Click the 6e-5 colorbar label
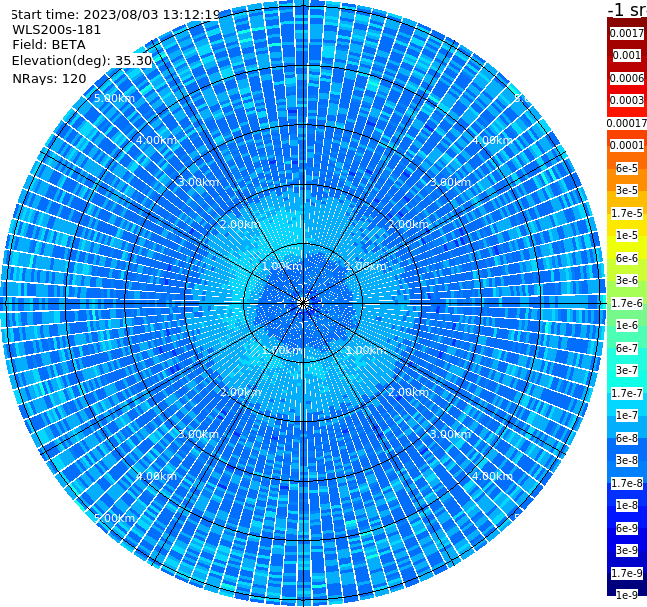The height and width of the screenshot is (607, 647). pos(627,168)
